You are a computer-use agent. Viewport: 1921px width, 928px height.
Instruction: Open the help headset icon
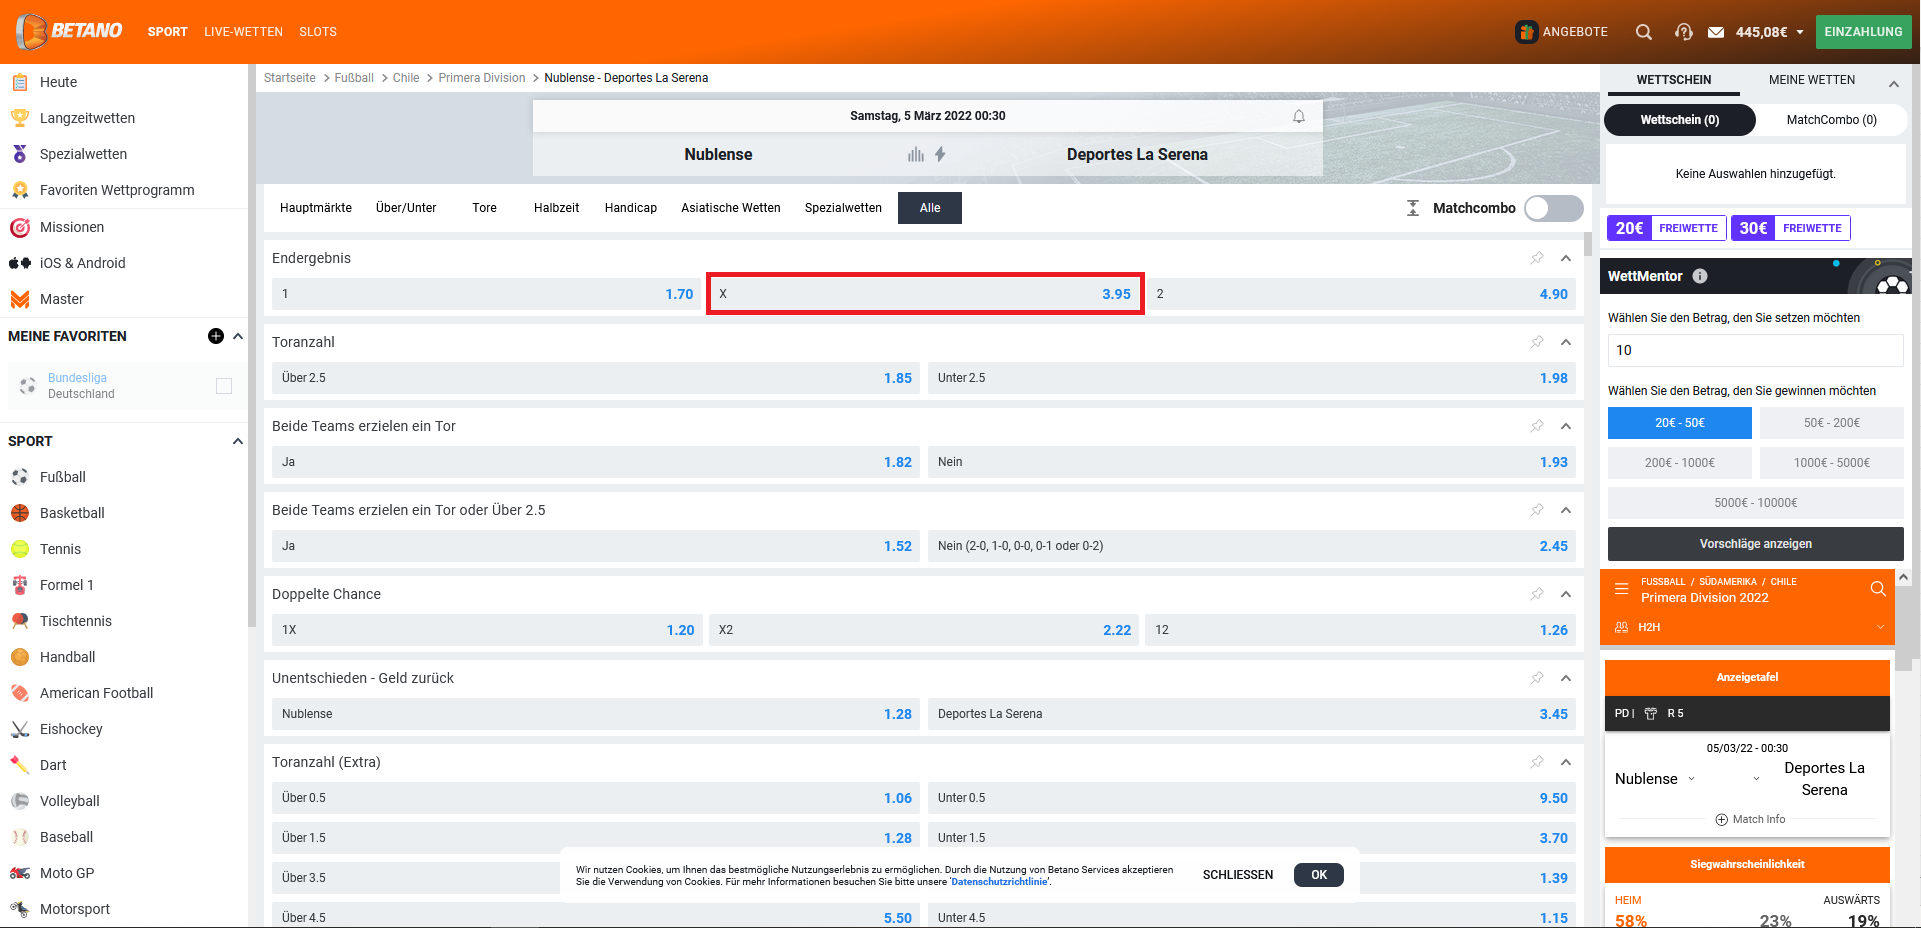point(1684,32)
